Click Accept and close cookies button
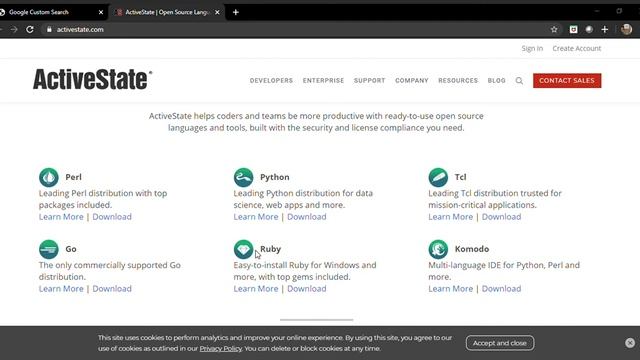This screenshot has height=360, width=640. point(500,343)
